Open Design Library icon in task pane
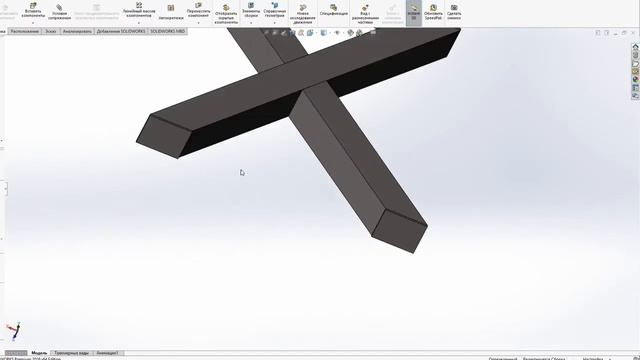 point(635,55)
